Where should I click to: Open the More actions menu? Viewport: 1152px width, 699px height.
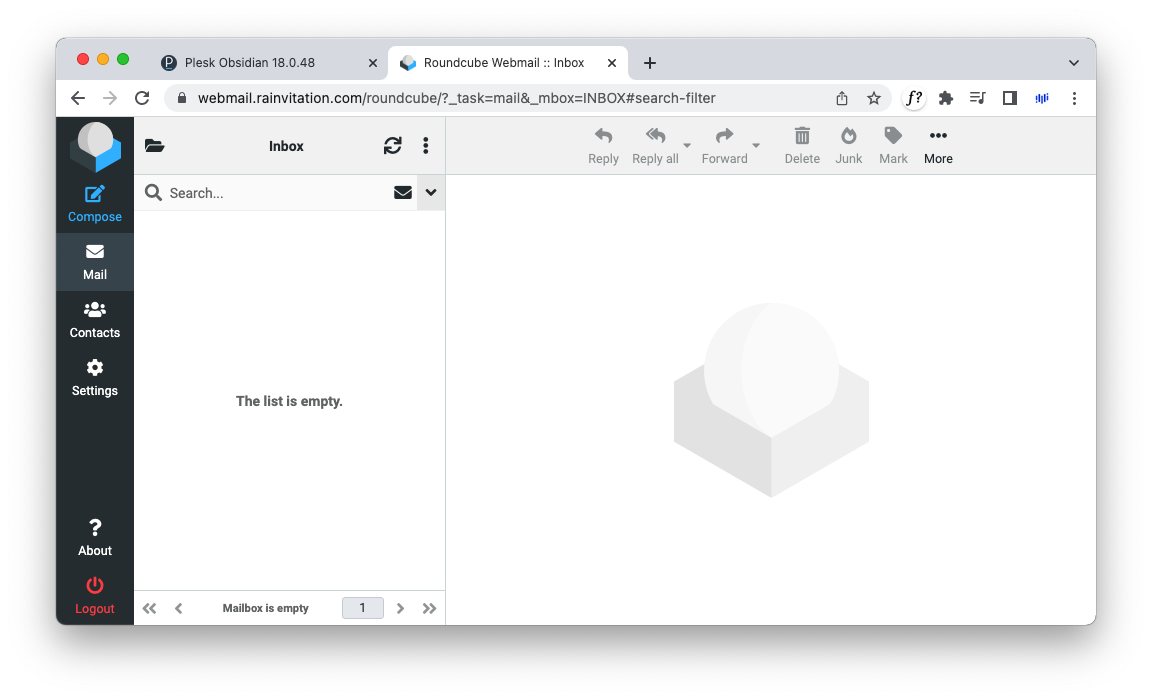click(x=938, y=145)
